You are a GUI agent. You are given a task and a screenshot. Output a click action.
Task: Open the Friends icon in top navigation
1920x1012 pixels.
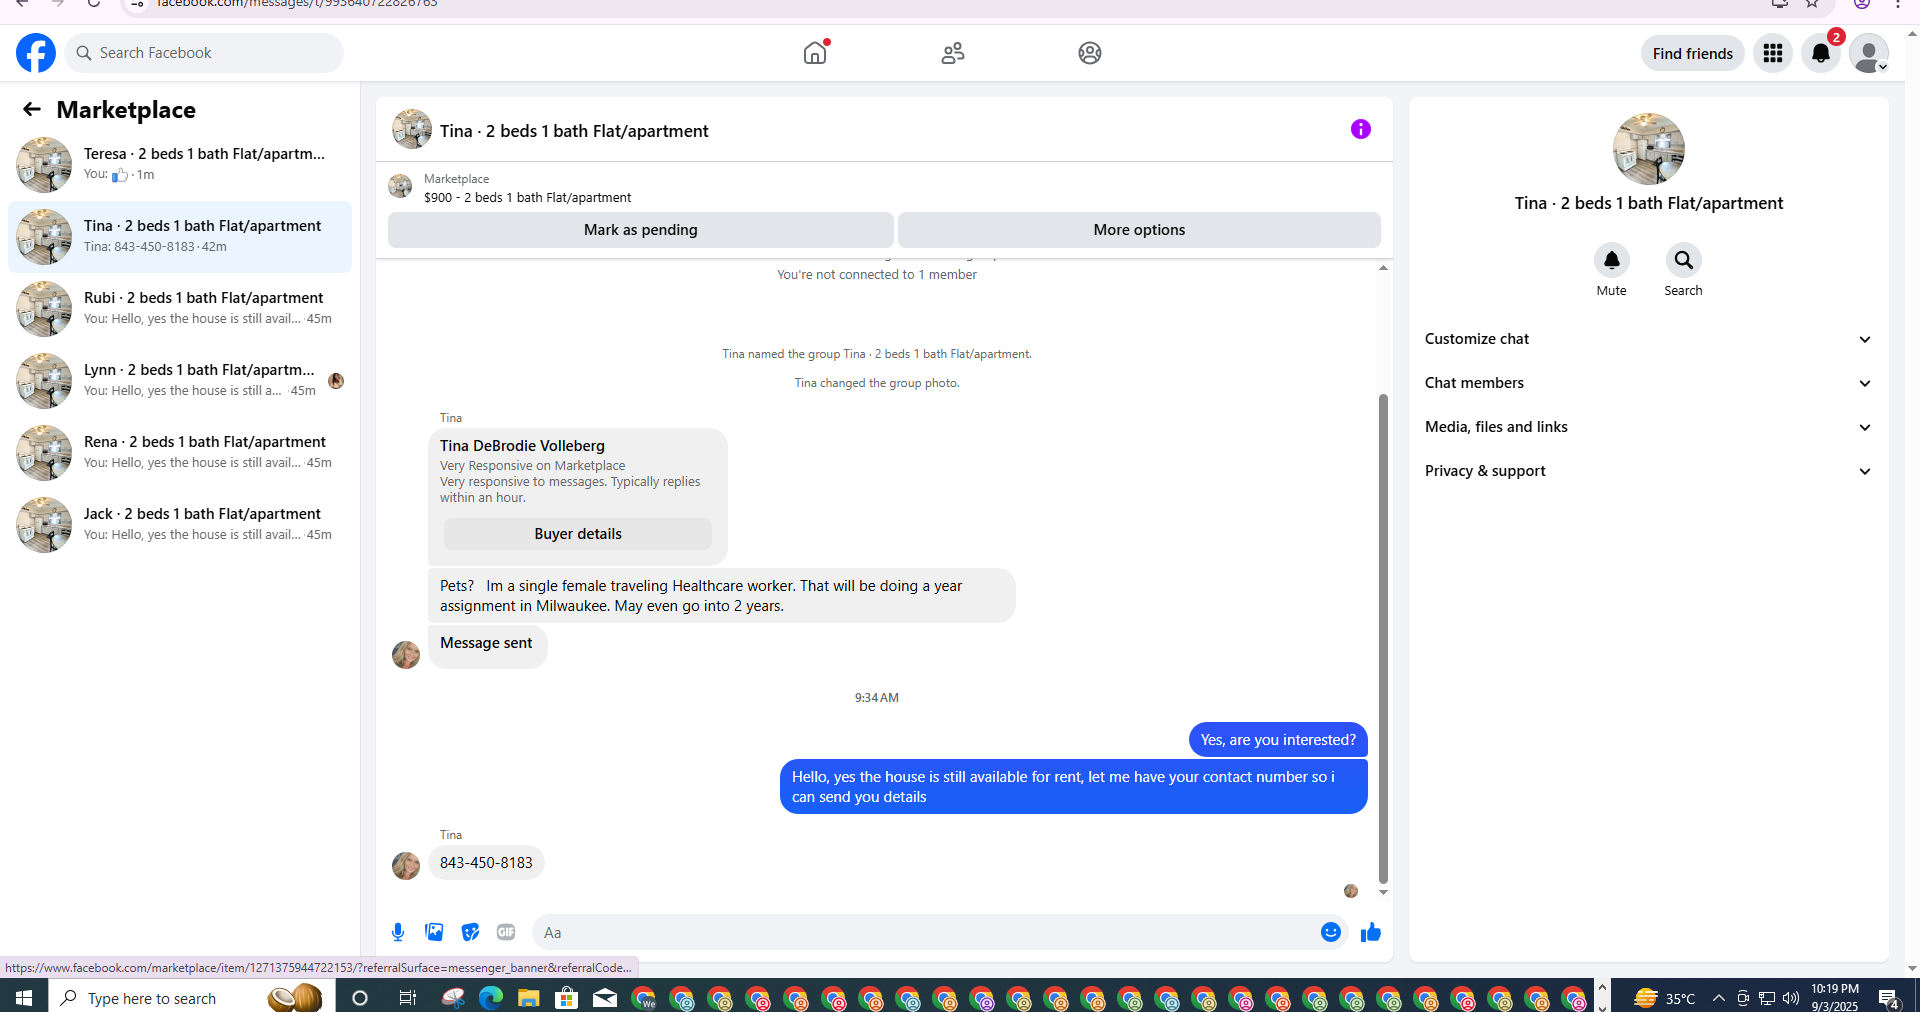953,53
